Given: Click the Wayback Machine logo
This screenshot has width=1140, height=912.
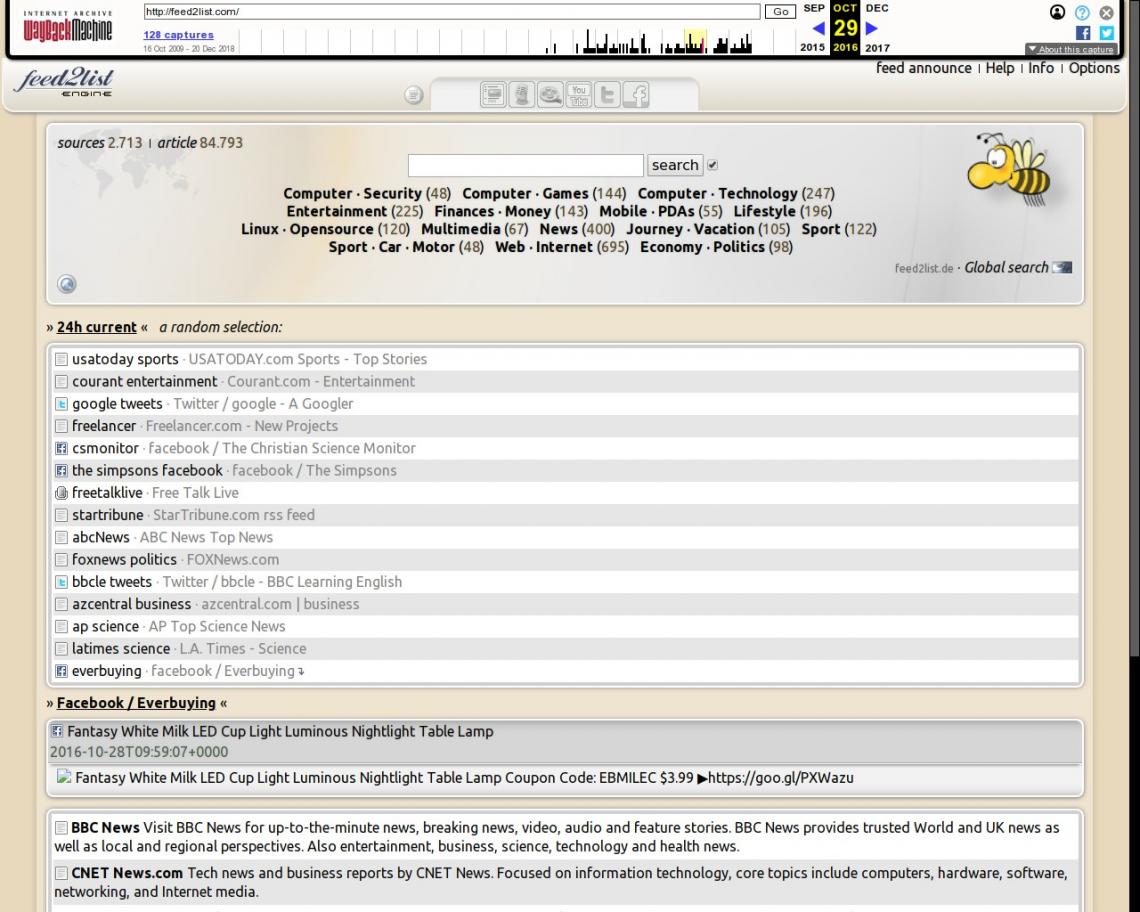Looking at the screenshot, I should click(68, 27).
